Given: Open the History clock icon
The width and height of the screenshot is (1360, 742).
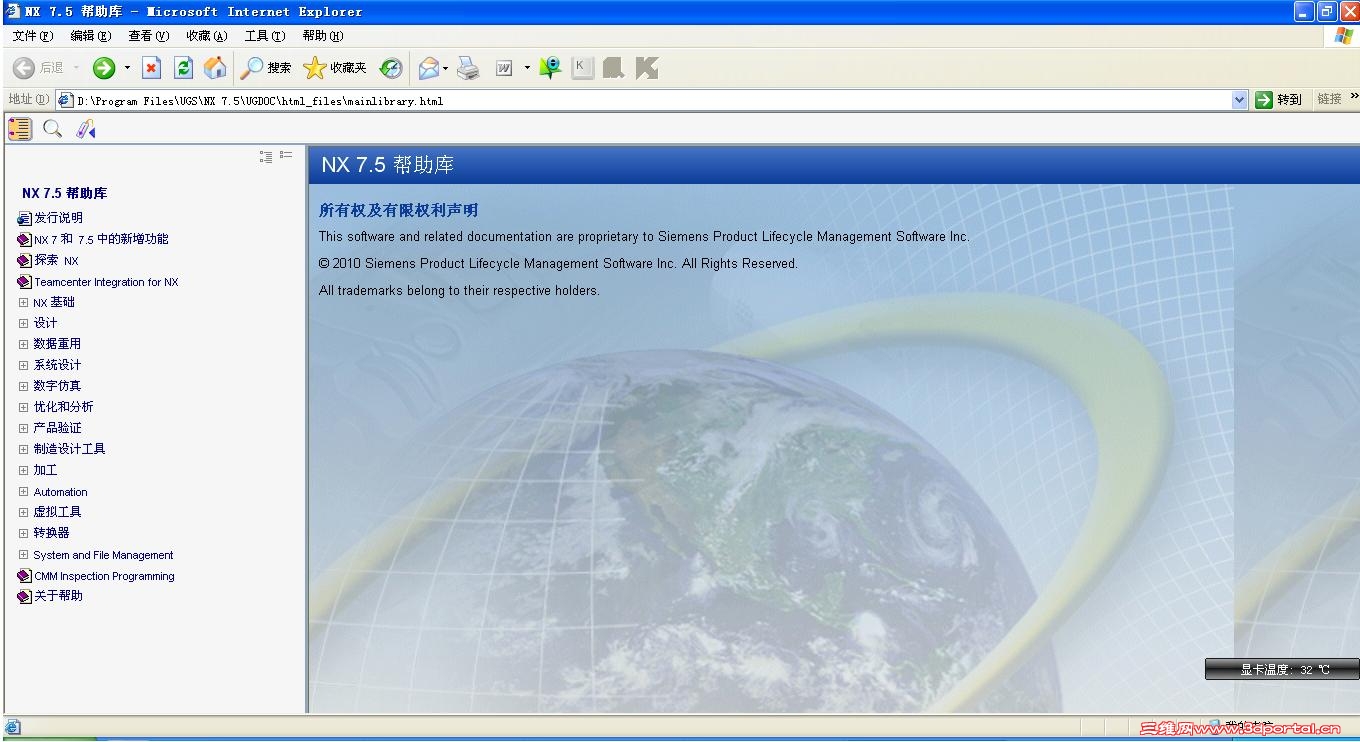Looking at the screenshot, I should coord(391,68).
